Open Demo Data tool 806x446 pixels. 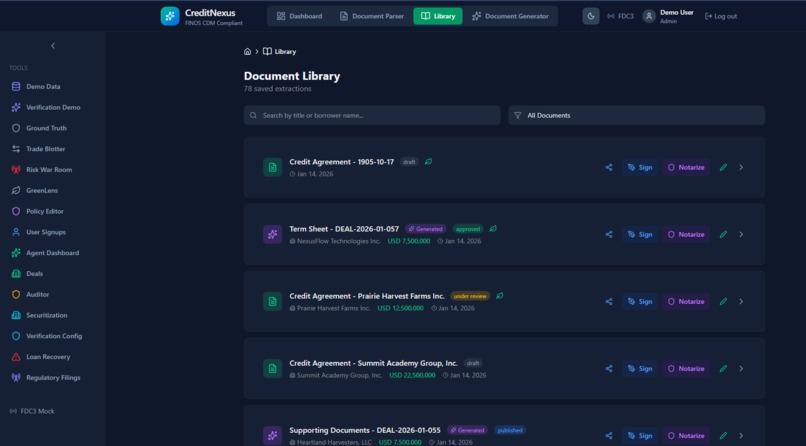click(x=43, y=87)
